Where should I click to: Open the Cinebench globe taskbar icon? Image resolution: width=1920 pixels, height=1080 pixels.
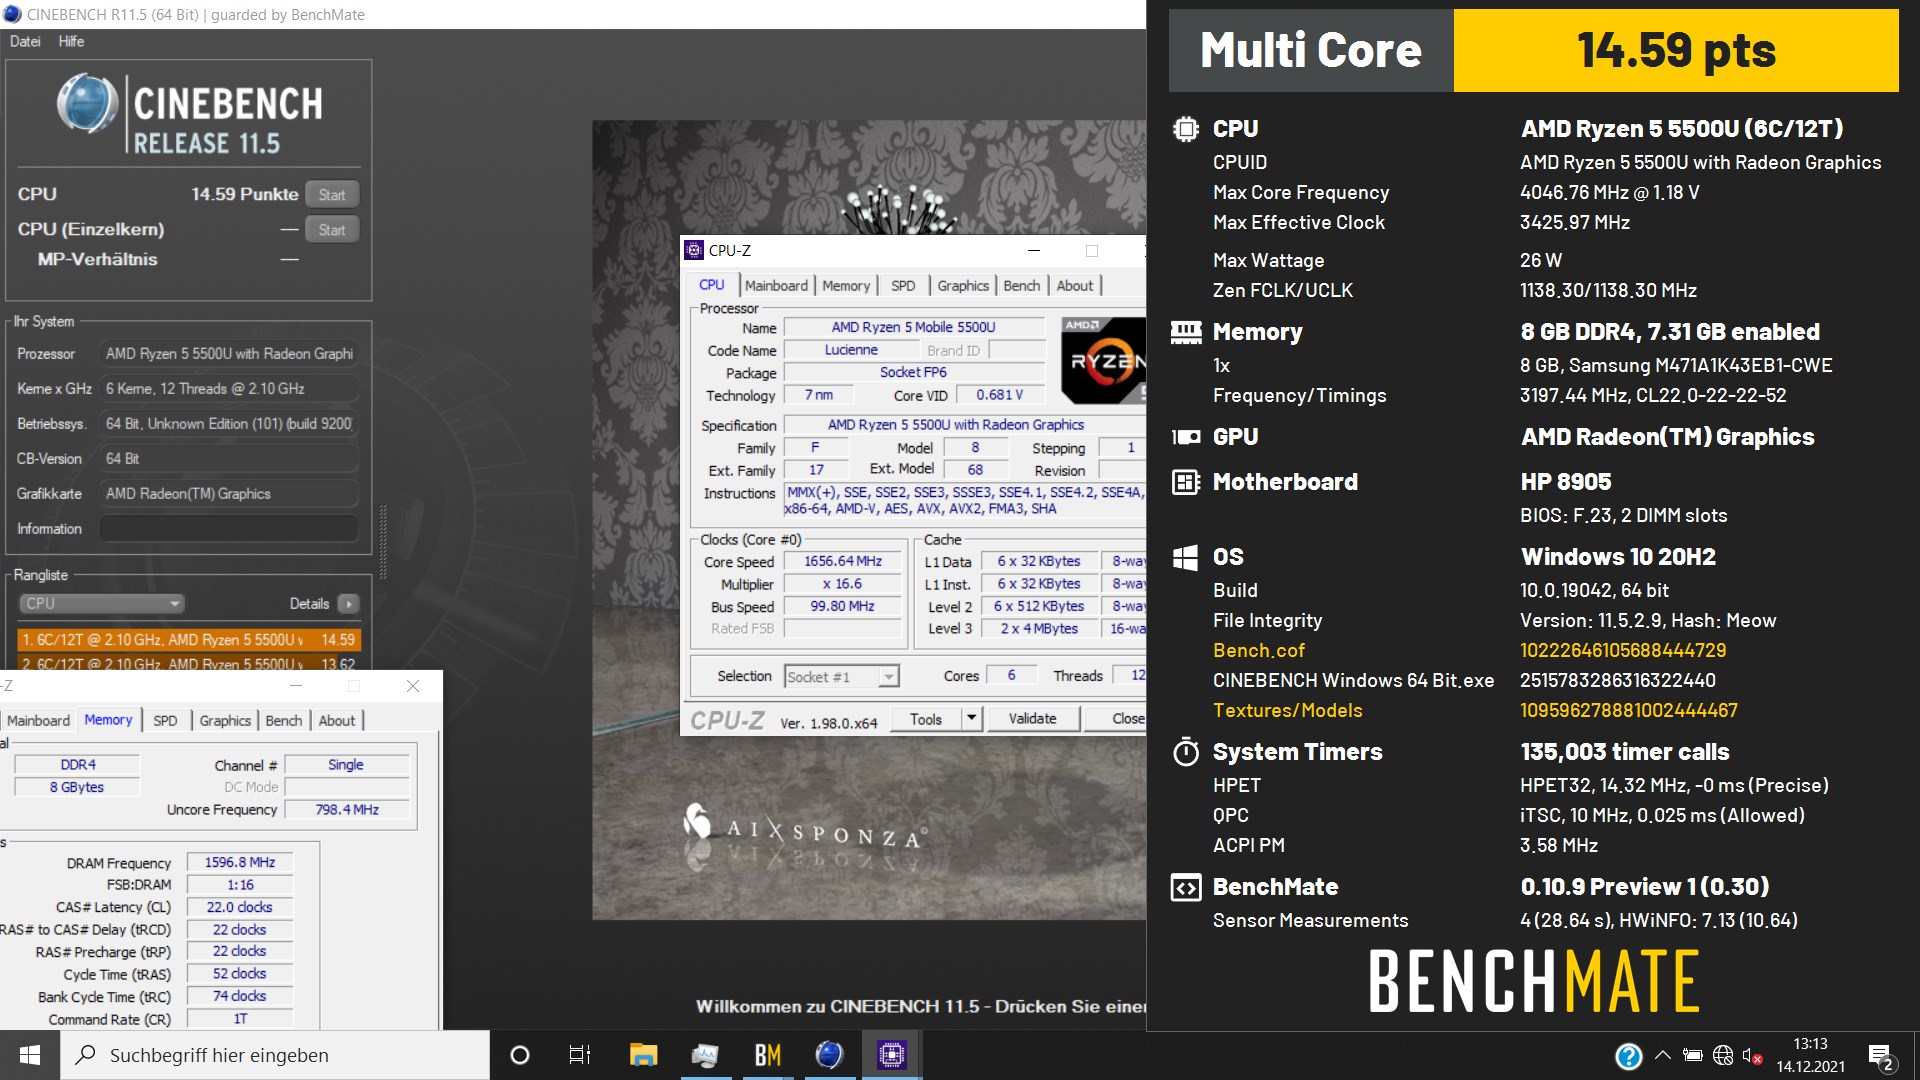[x=829, y=1055]
